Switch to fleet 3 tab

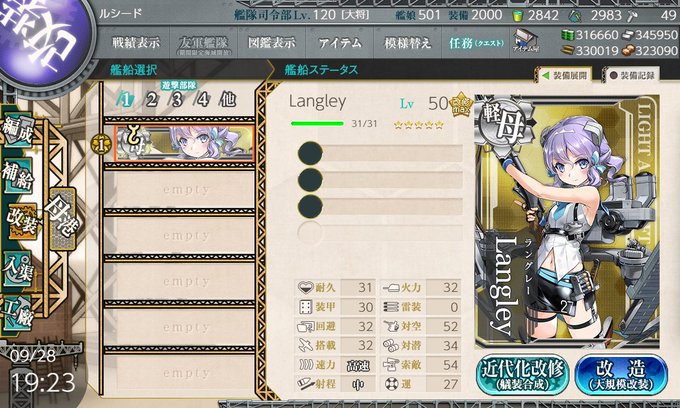[x=177, y=100]
